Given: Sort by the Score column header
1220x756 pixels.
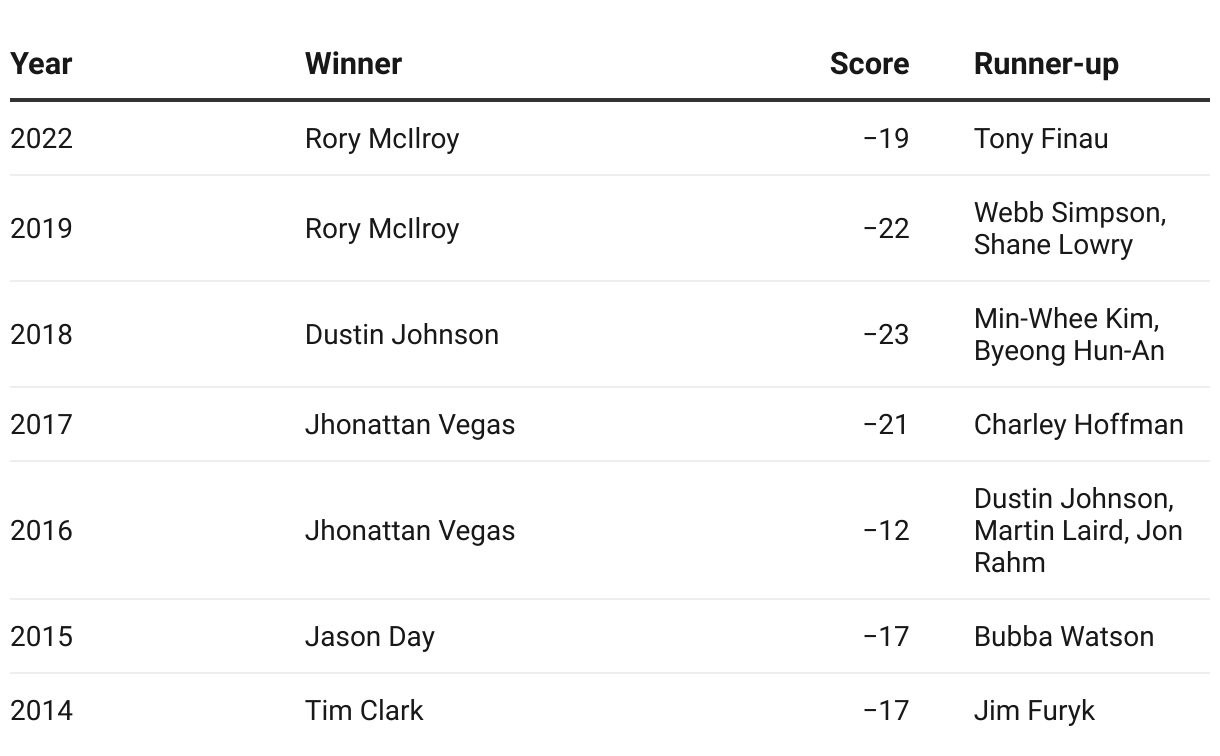Looking at the screenshot, I should [x=869, y=64].
